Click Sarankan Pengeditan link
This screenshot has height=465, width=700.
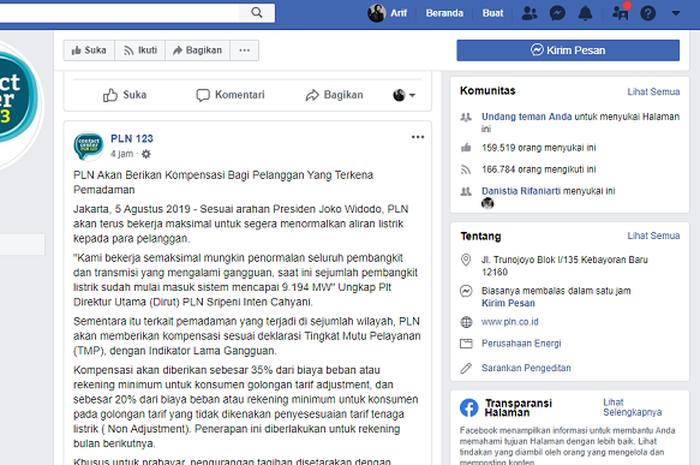click(x=526, y=368)
